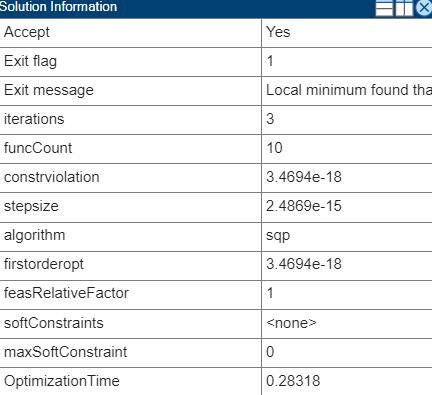Select the 'softConstraints' row label

coord(54,323)
